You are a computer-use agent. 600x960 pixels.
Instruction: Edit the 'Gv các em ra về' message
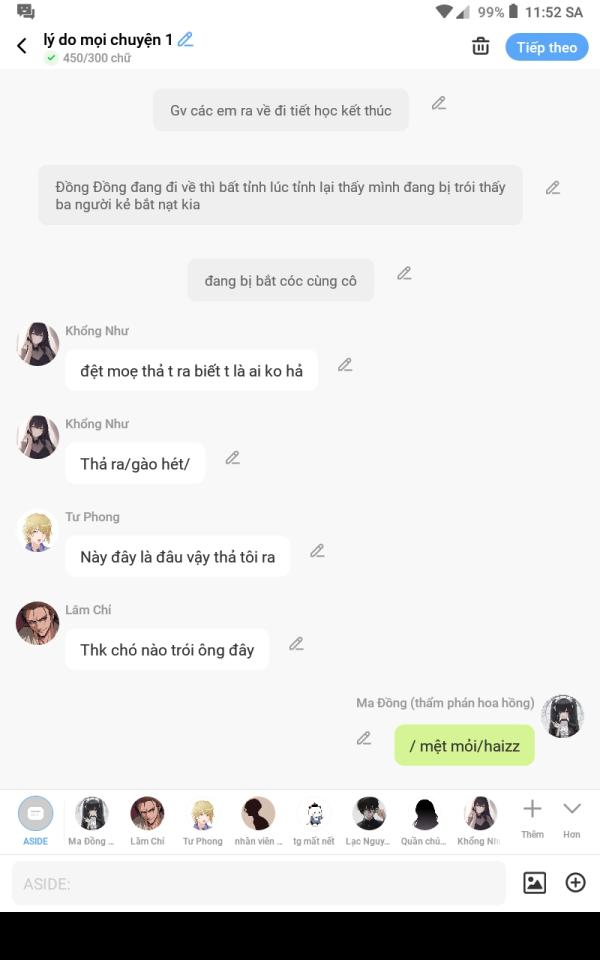point(439,103)
